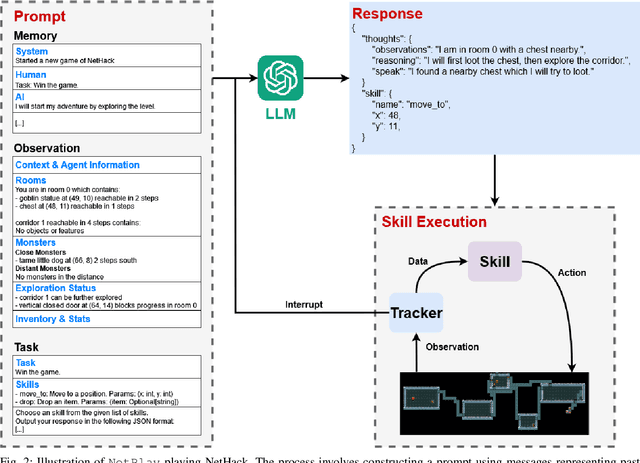This screenshot has height=463, width=640.
Task: Click the Human message label
Action: pyautogui.click(x=31, y=73)
